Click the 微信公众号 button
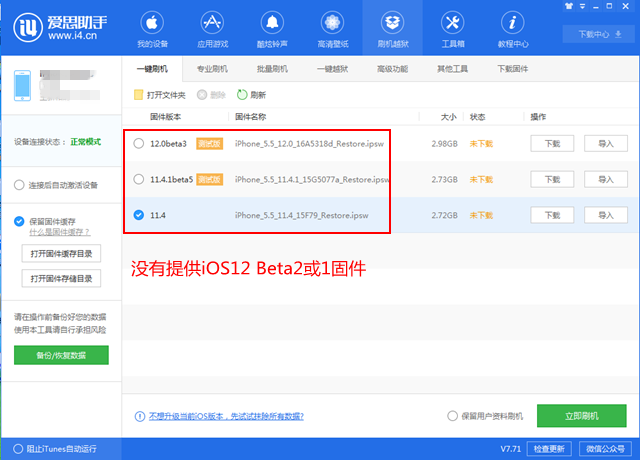This screenshot has width=640, height=460. (x=606, y=449)
